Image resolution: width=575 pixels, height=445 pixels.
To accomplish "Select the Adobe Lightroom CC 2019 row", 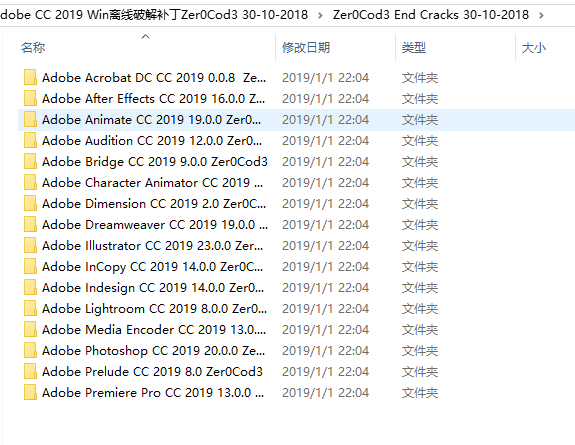I will [296, 309].
